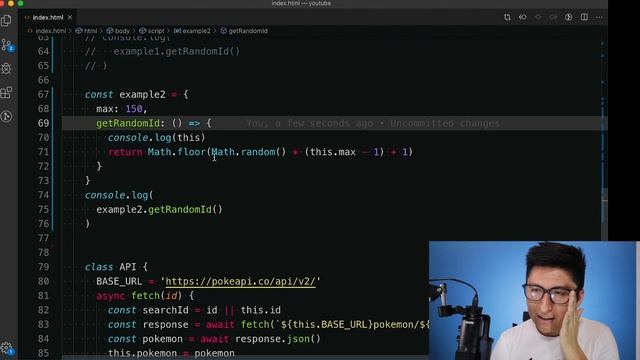This screenshot has width=640, height=360.
Task: Select the index.html tab
Action: (x=49, y=17)
